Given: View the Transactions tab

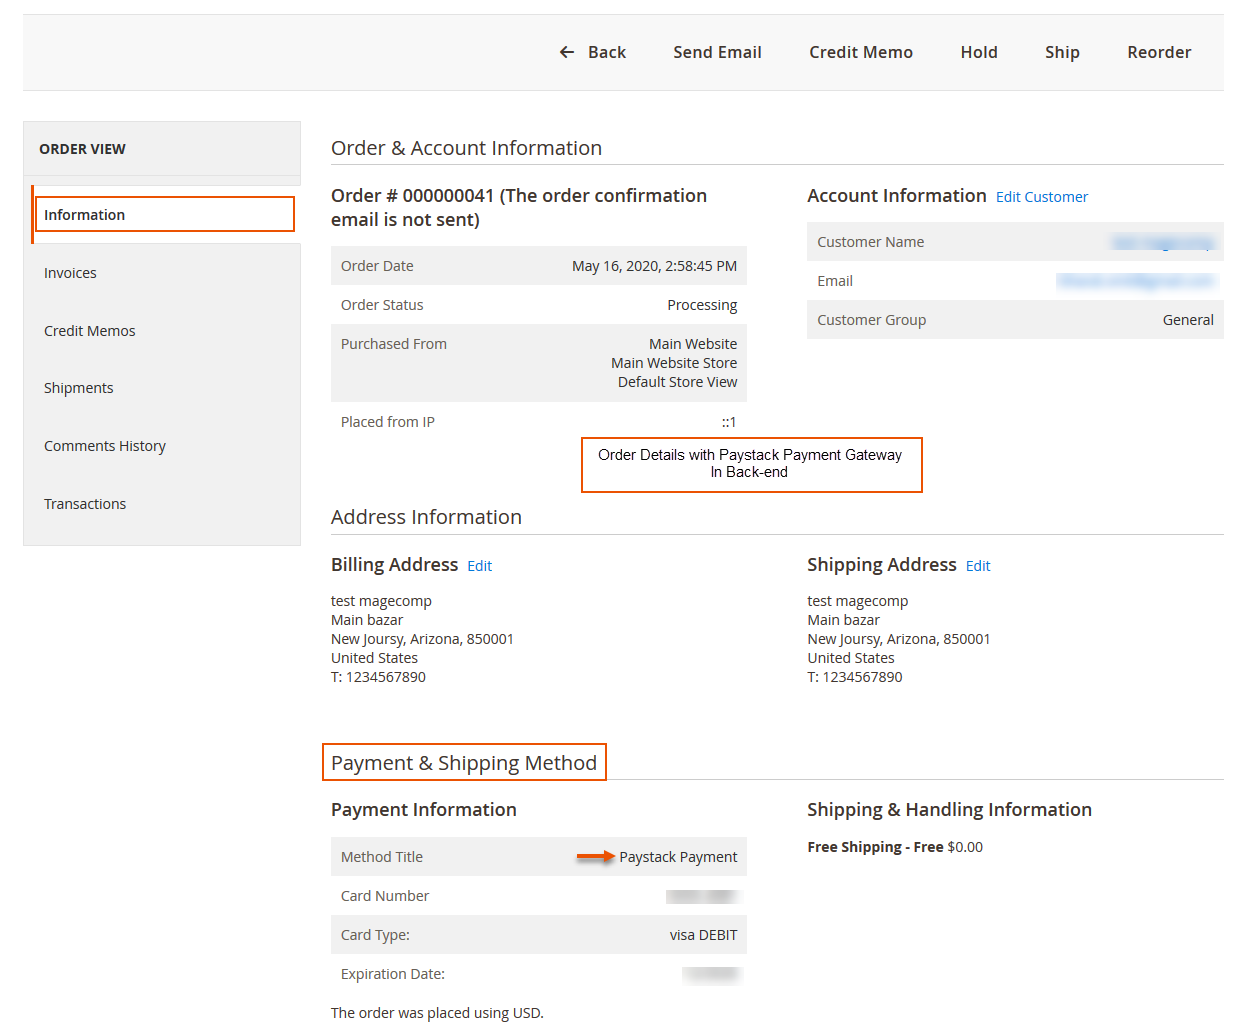Looking at the screenshot, I should tap(84, 503).
